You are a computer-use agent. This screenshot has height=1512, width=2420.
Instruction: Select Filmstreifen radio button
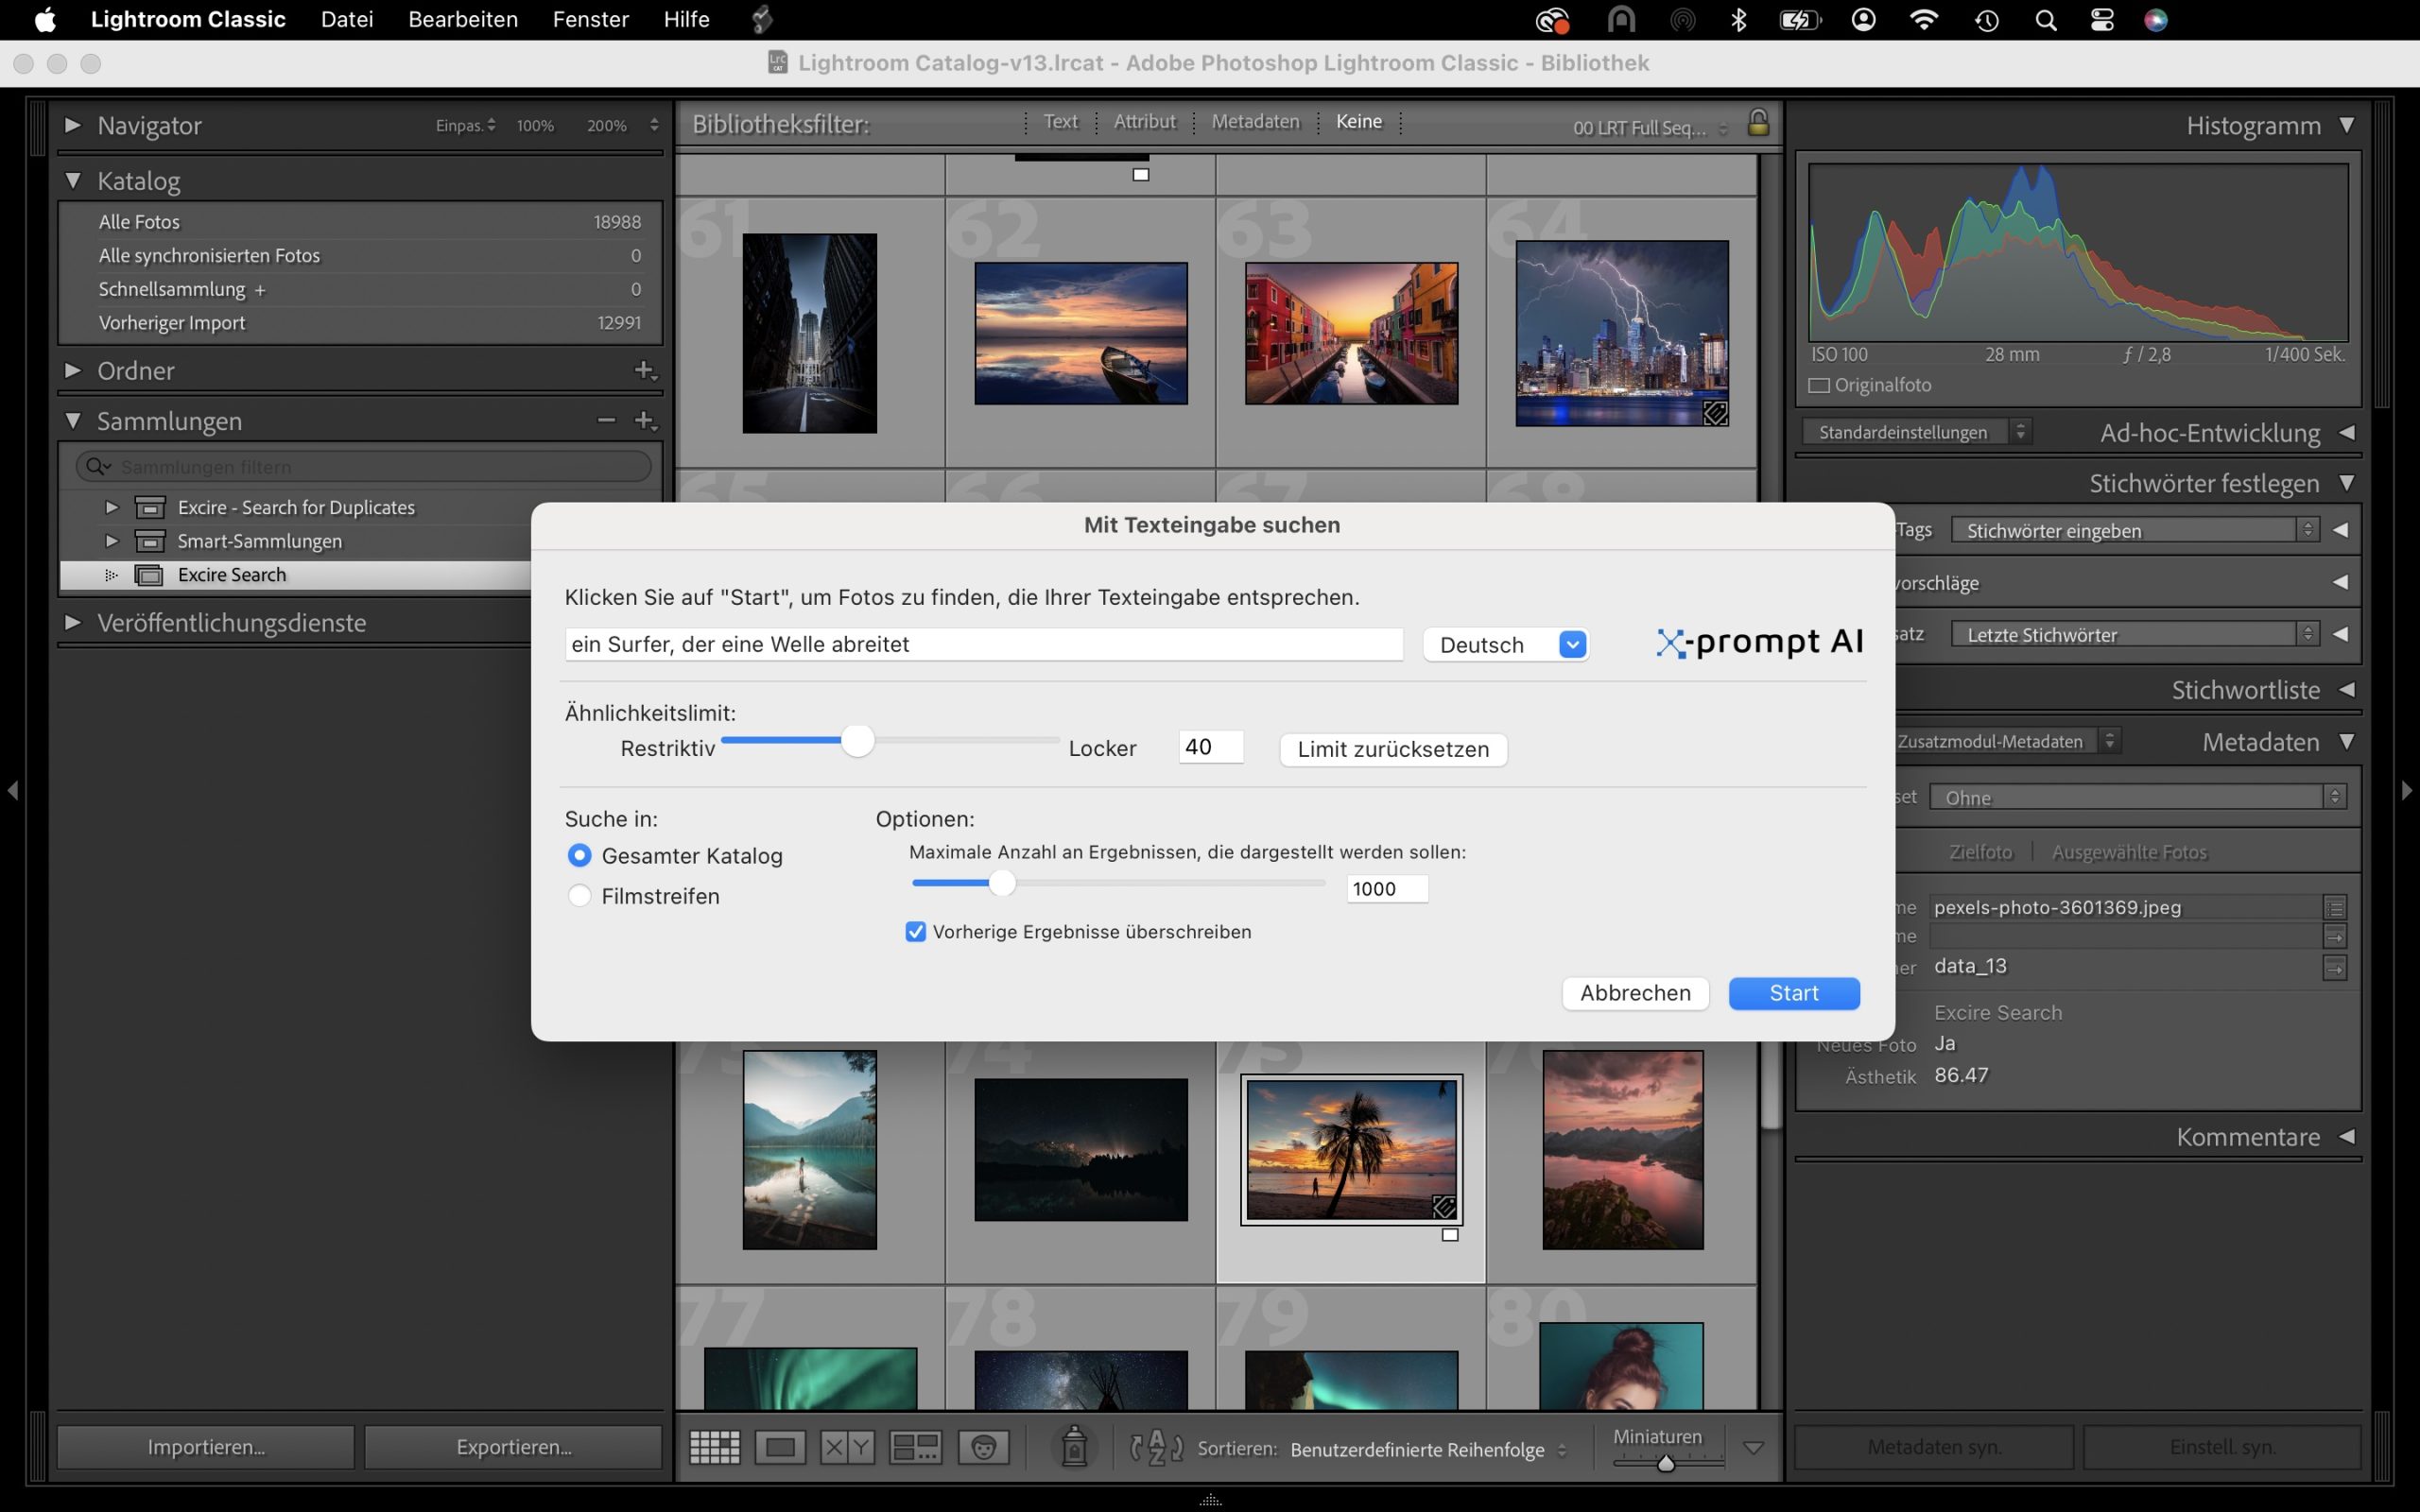tap(579, 896)
